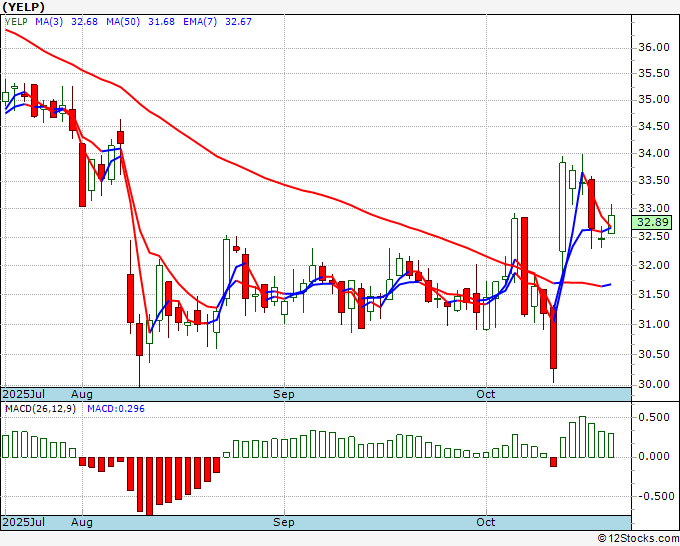680x546 pixels.
Task: Click the 30.00 price axis label
Action: click(x=654, y=384)
